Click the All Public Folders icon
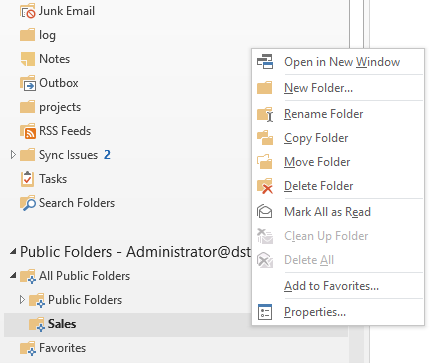Screen dimensions: 445x363 point(28,276)
